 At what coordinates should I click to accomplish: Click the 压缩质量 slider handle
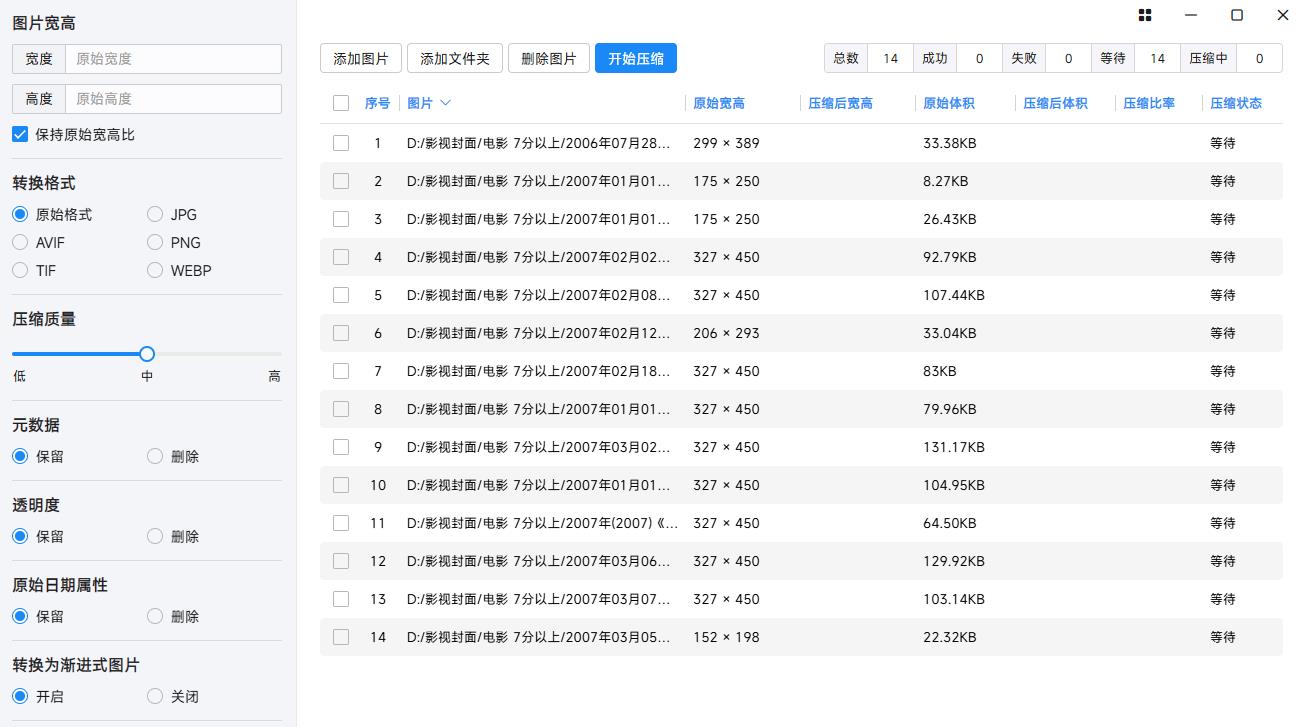(147, 354)
